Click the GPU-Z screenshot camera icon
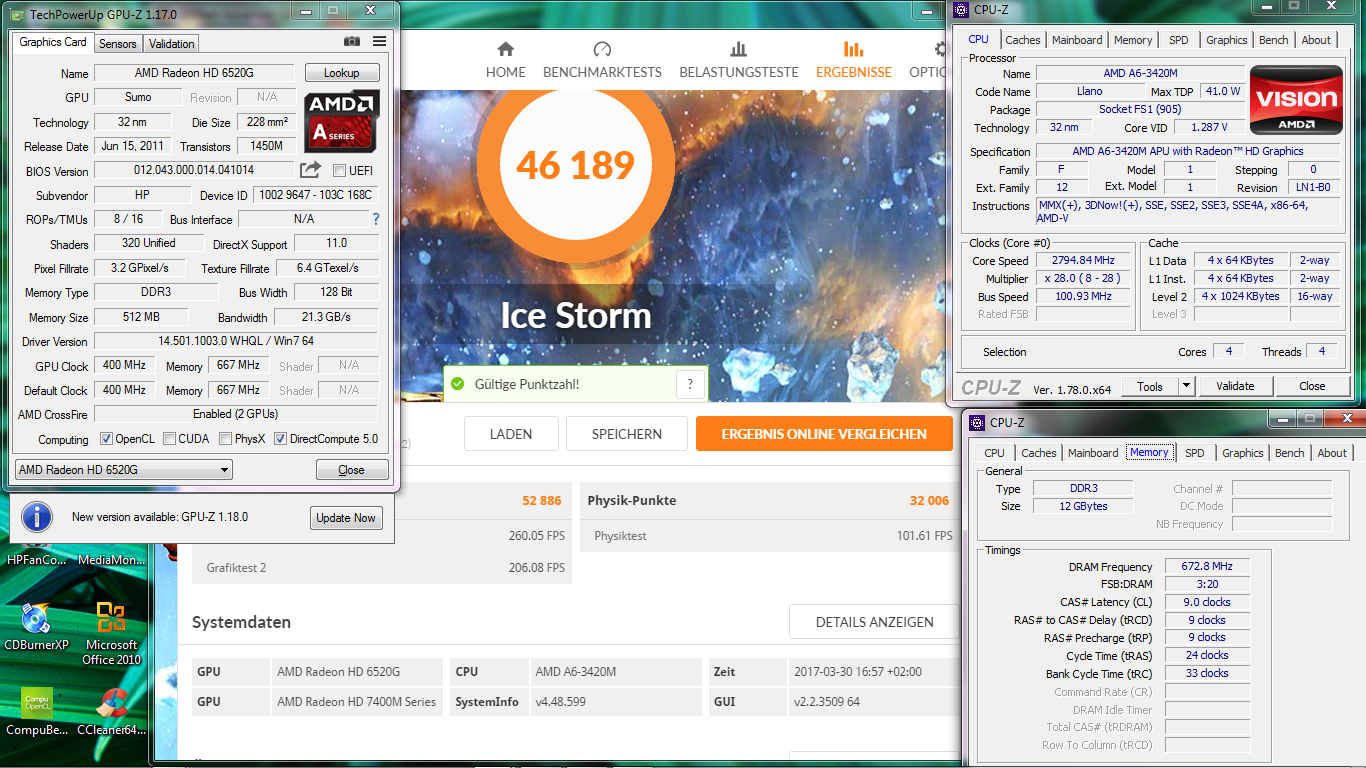The width and height of the screenshot is (1366, 768). (x=352, y=41)
